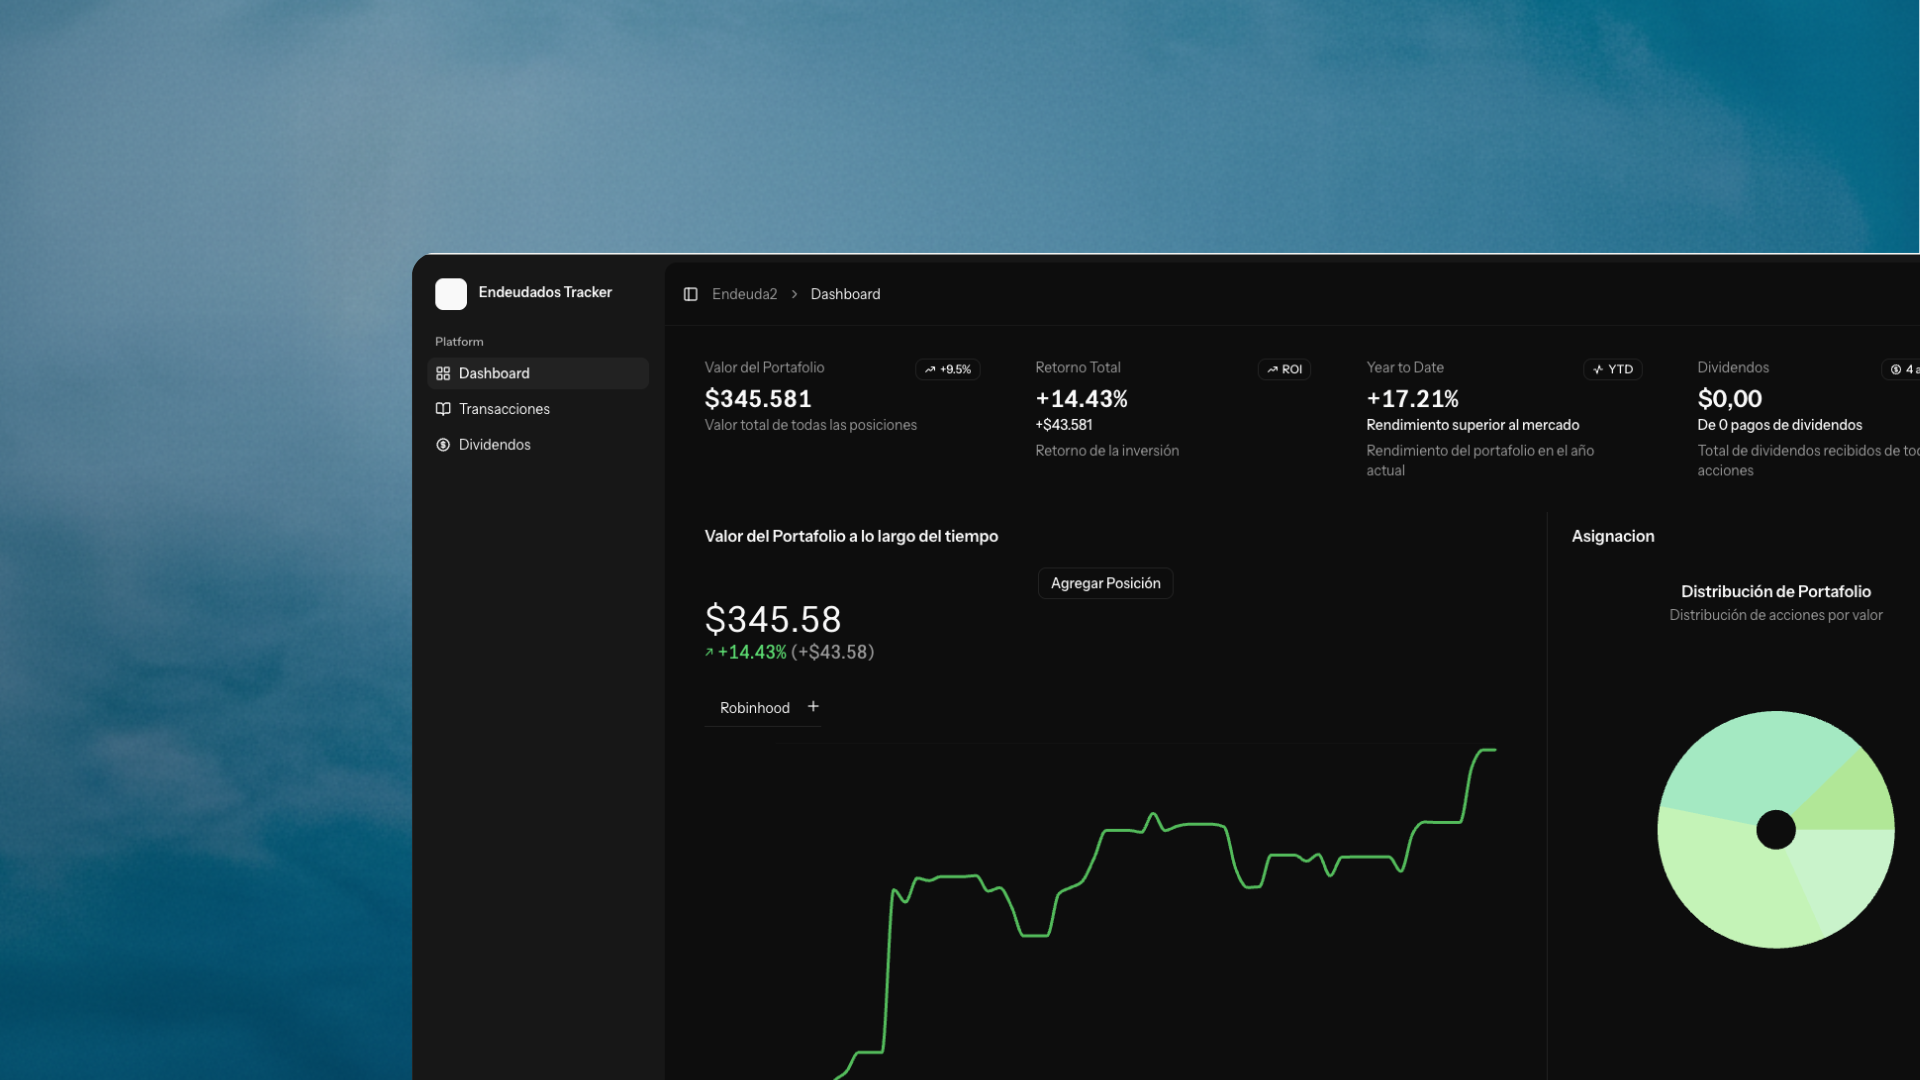This screenshot has height=1080, width=1920.
Task: Click the ROI badge icon
Action: click(x=1272, y=369)
